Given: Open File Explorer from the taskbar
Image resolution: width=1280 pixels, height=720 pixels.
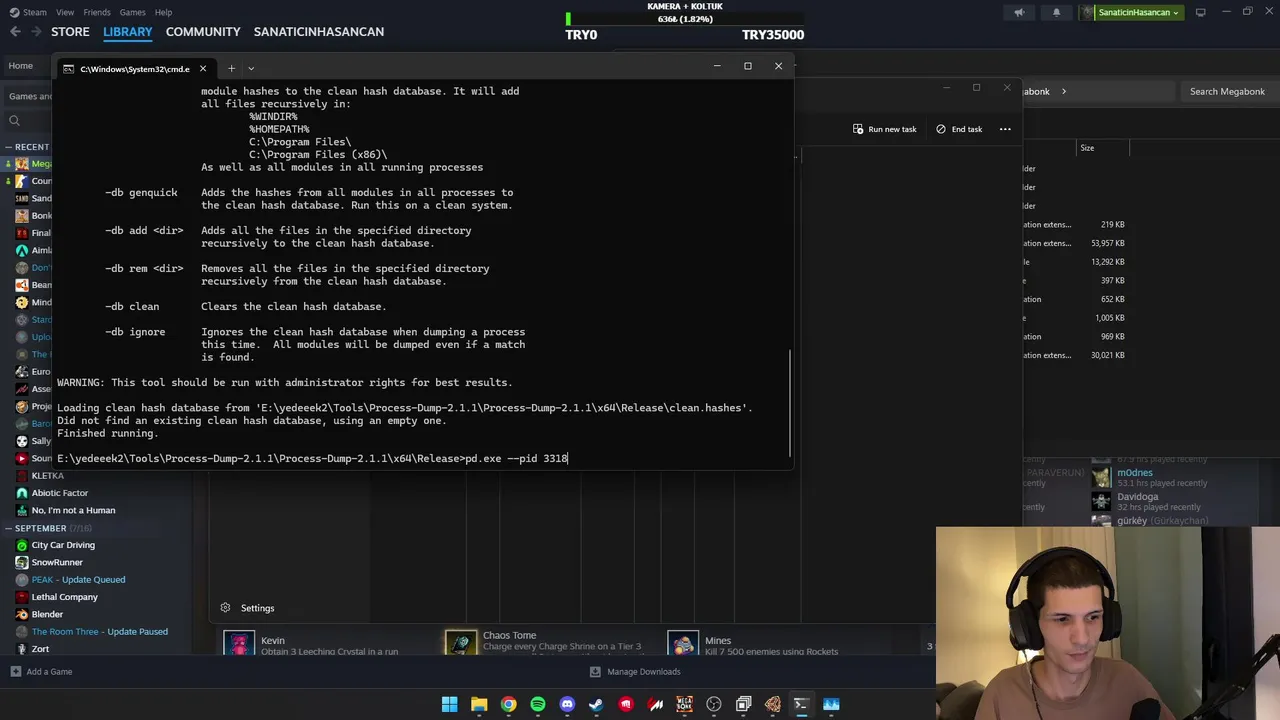Looking at the screenshot, I should (479, 704).
